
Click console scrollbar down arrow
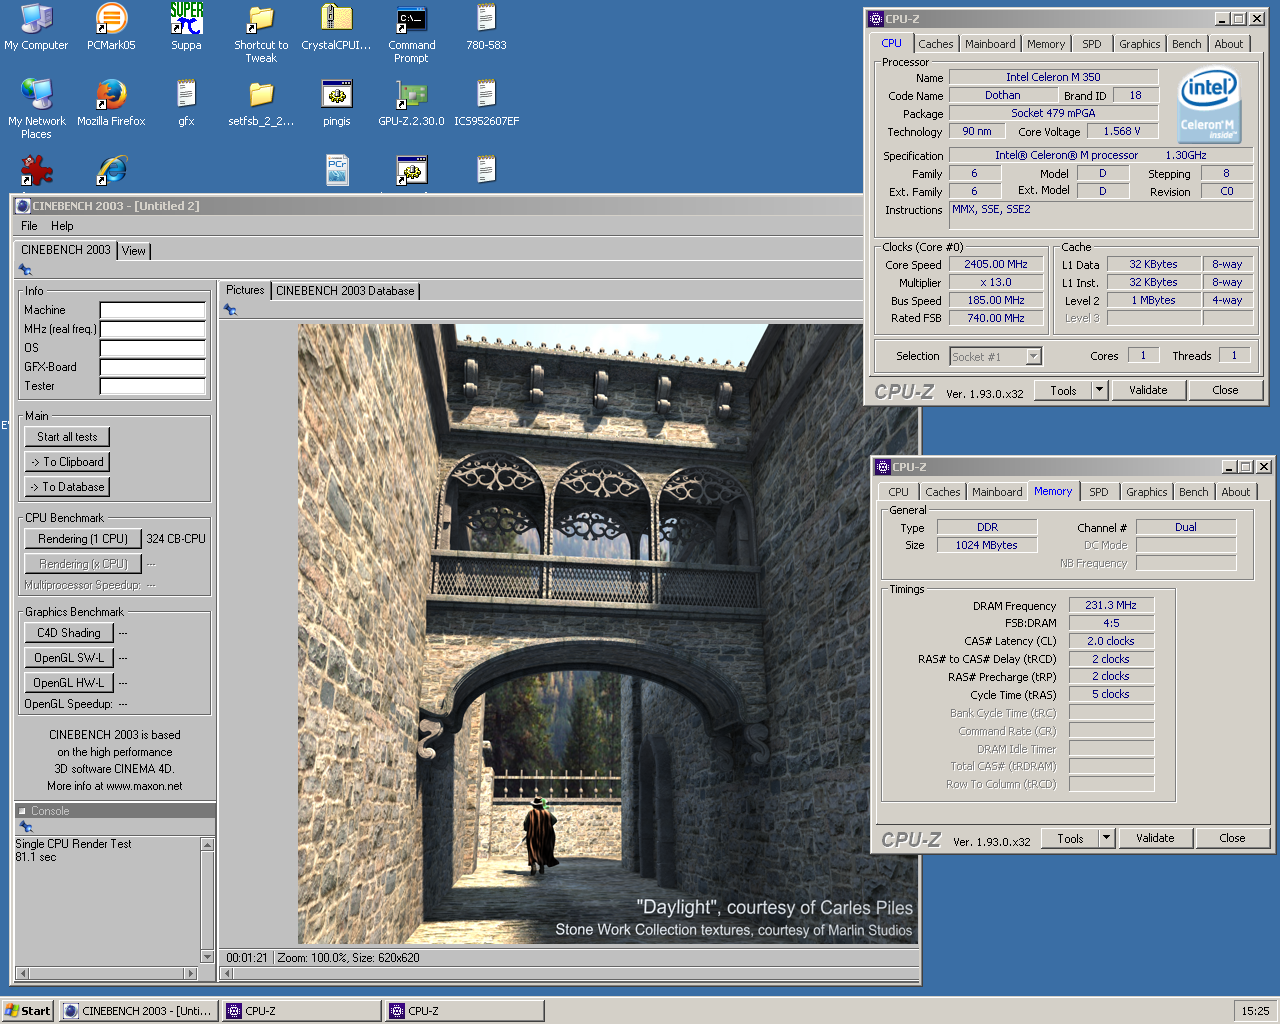click(x=208, y=957)
